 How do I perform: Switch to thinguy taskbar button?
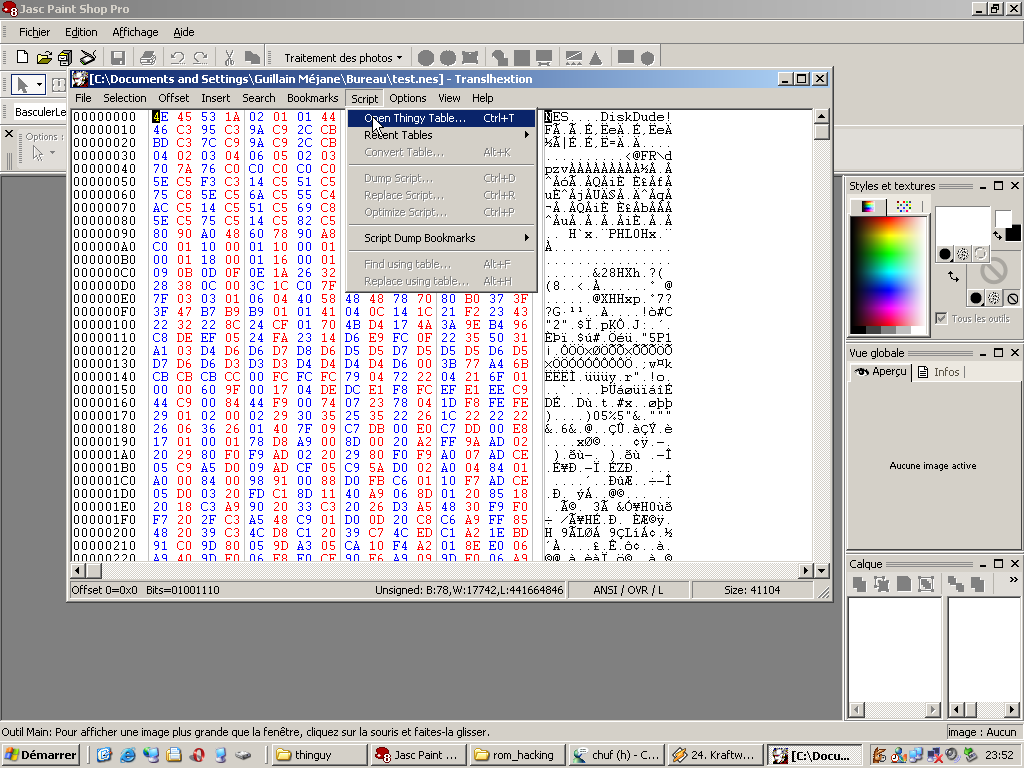click(320, 755)
